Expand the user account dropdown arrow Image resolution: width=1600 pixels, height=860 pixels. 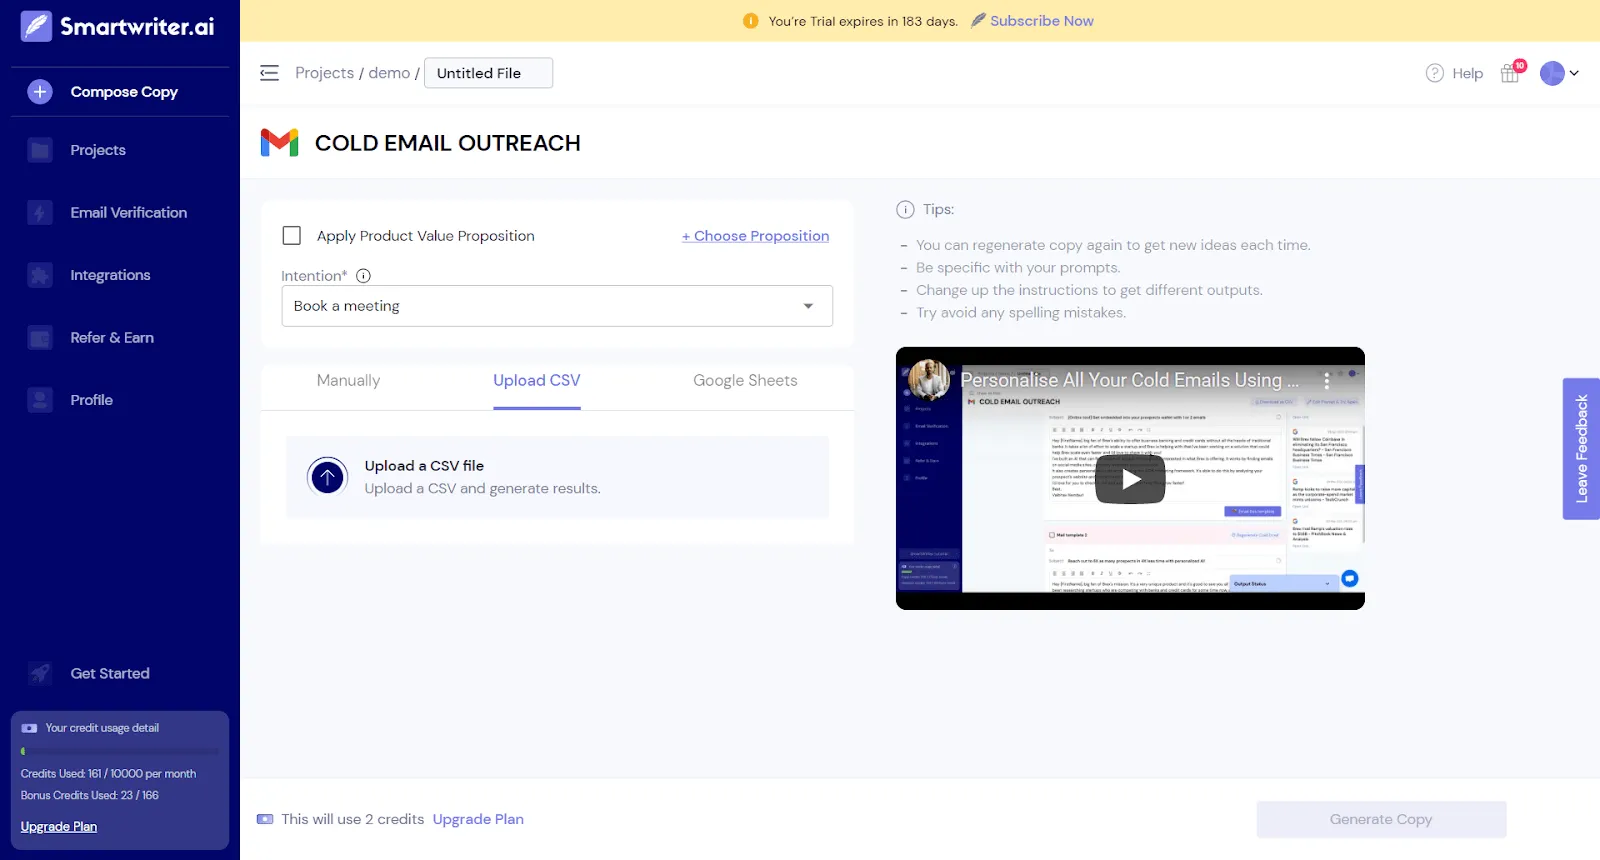pyautogui.click(x=1574, y=73)
